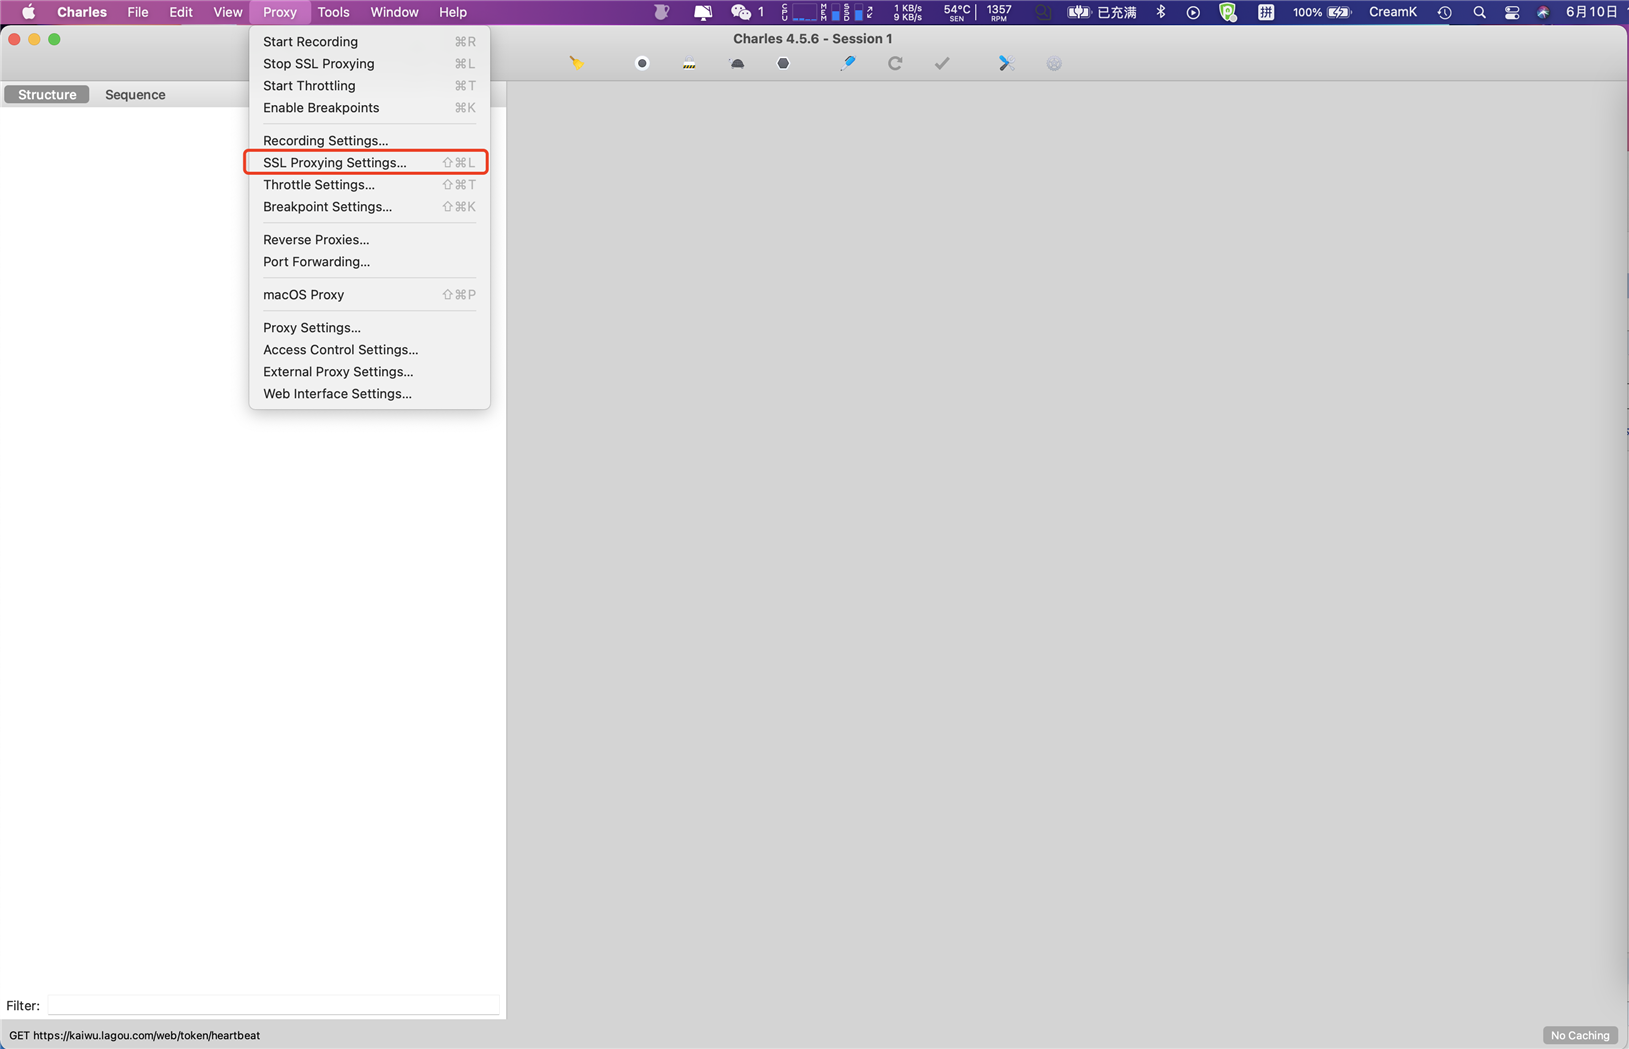The image size is (1629, 1049).
Task: Click the repeat request arrow icon
Action: tap(895, 63)
